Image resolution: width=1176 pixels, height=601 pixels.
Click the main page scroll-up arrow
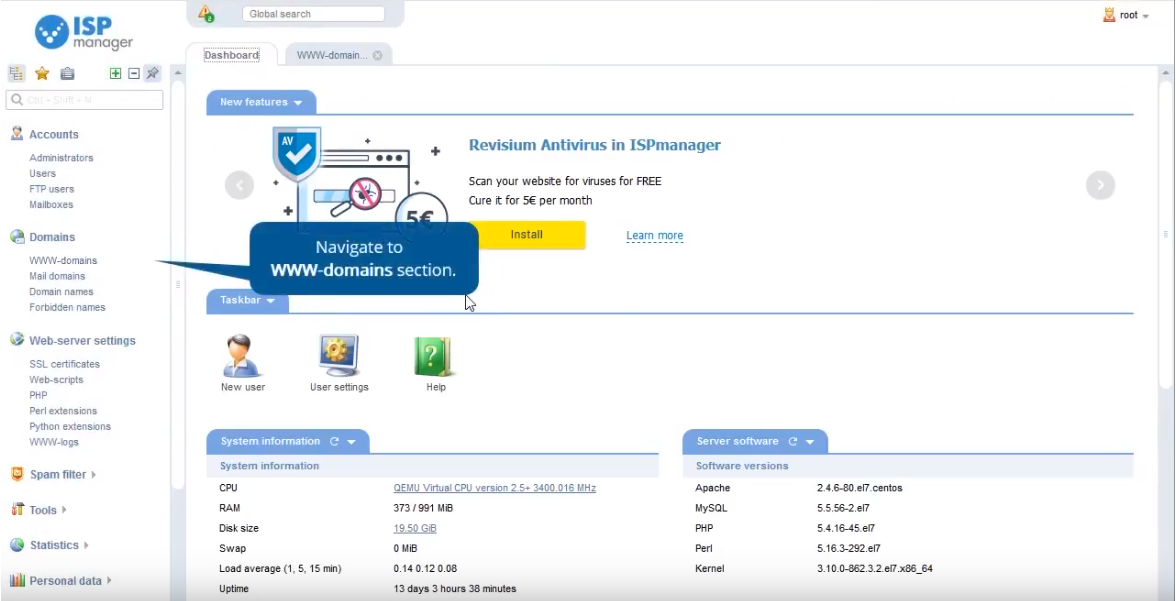pos(1166,73)
